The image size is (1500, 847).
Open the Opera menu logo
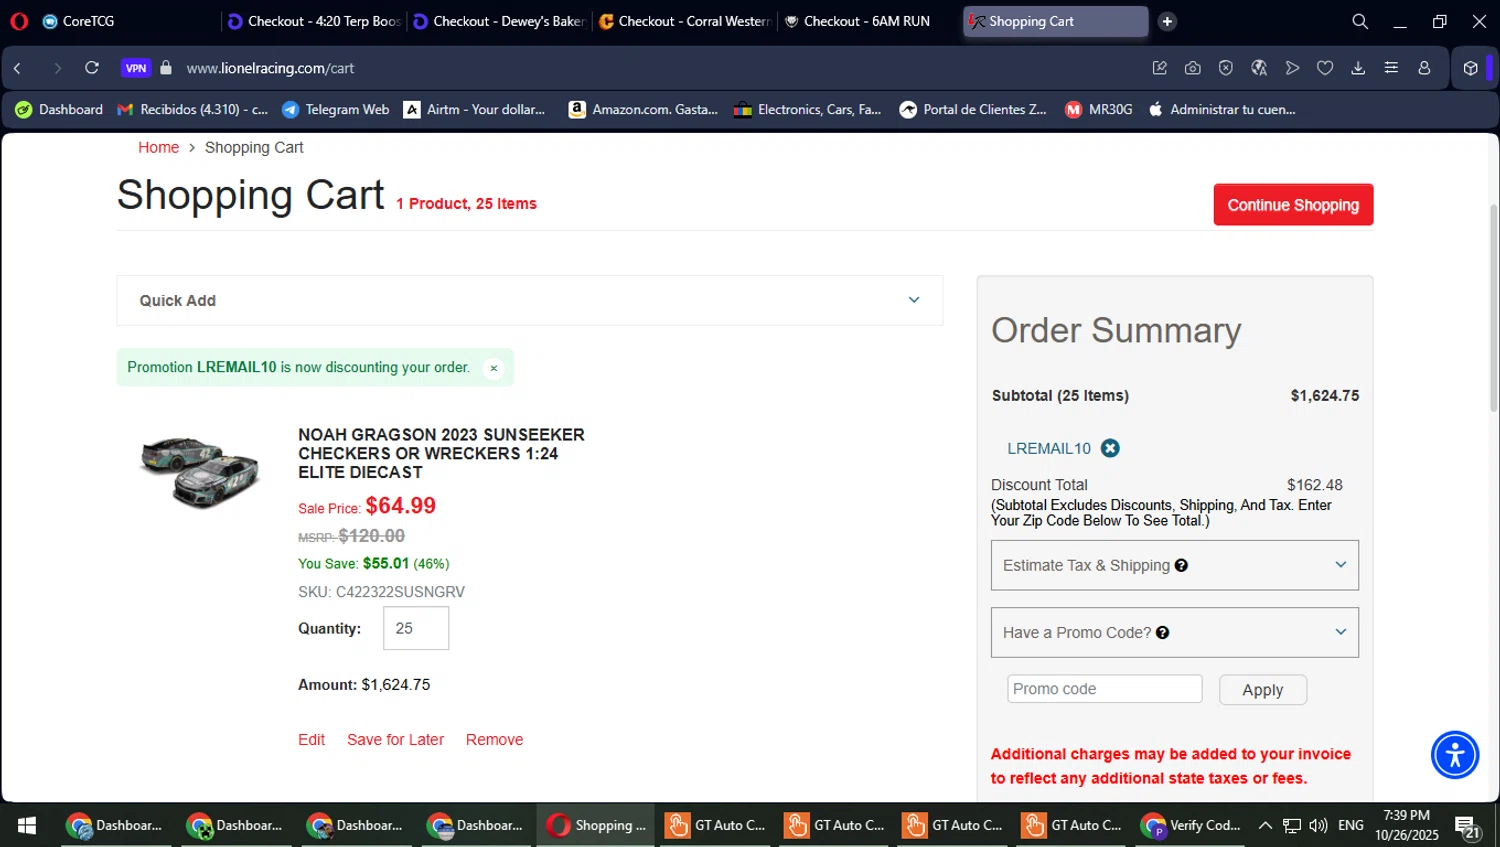[19, 21]
